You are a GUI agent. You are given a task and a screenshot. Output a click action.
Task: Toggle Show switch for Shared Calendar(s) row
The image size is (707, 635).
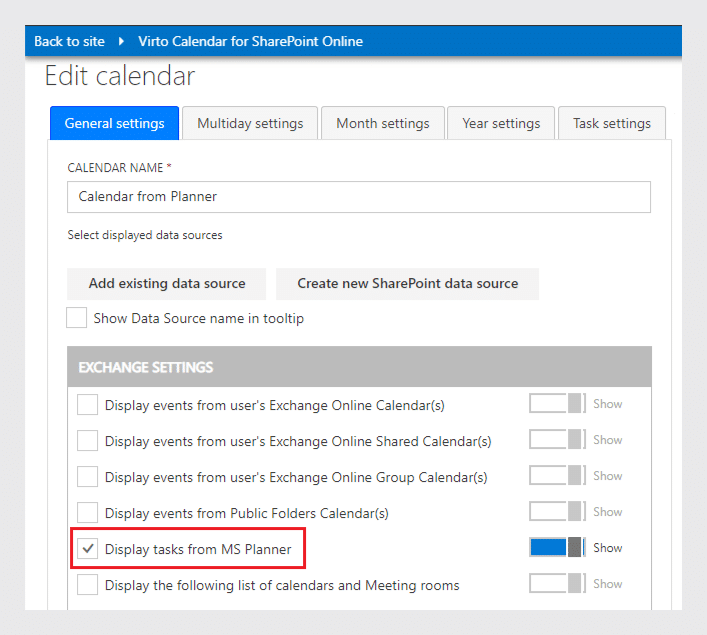click(x=557, y=439)
